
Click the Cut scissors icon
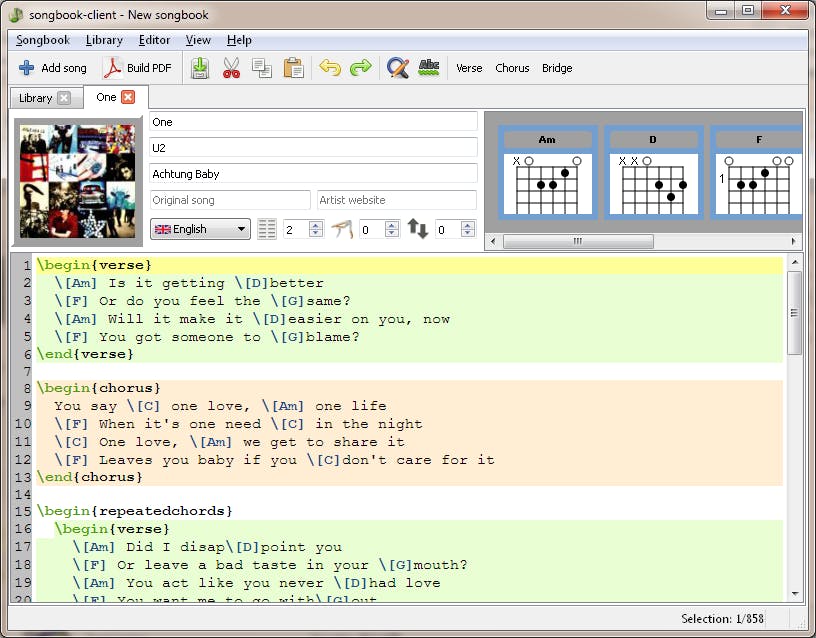pos(231,68)
